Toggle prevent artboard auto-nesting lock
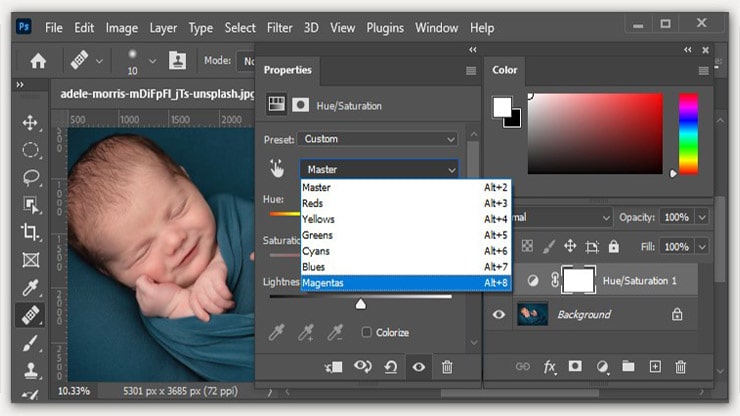740x416 pixels. coord(592,246)
